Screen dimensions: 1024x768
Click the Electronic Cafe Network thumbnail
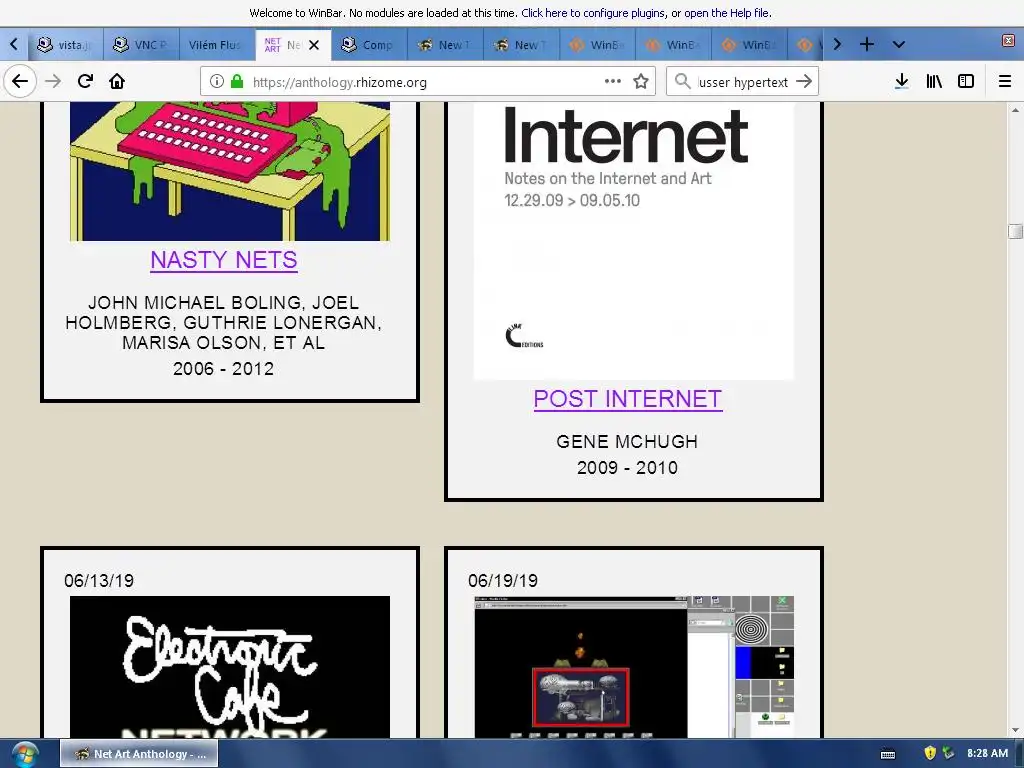tap(230, 667)
